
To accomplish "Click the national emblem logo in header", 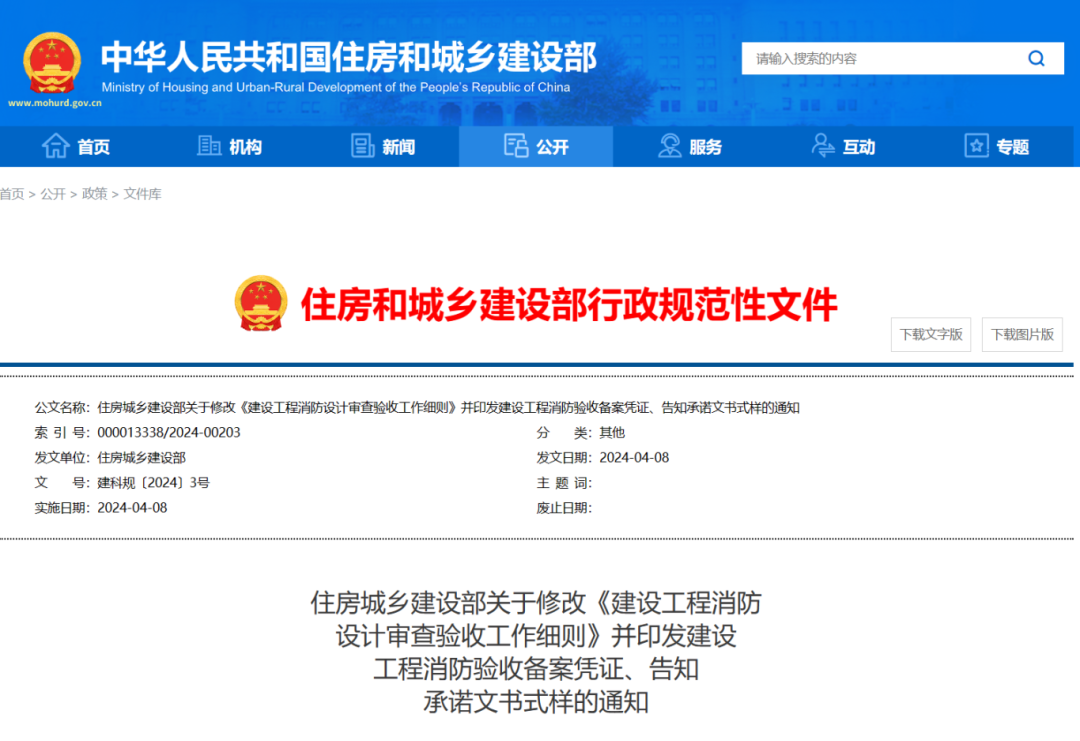I will (52, 63).
